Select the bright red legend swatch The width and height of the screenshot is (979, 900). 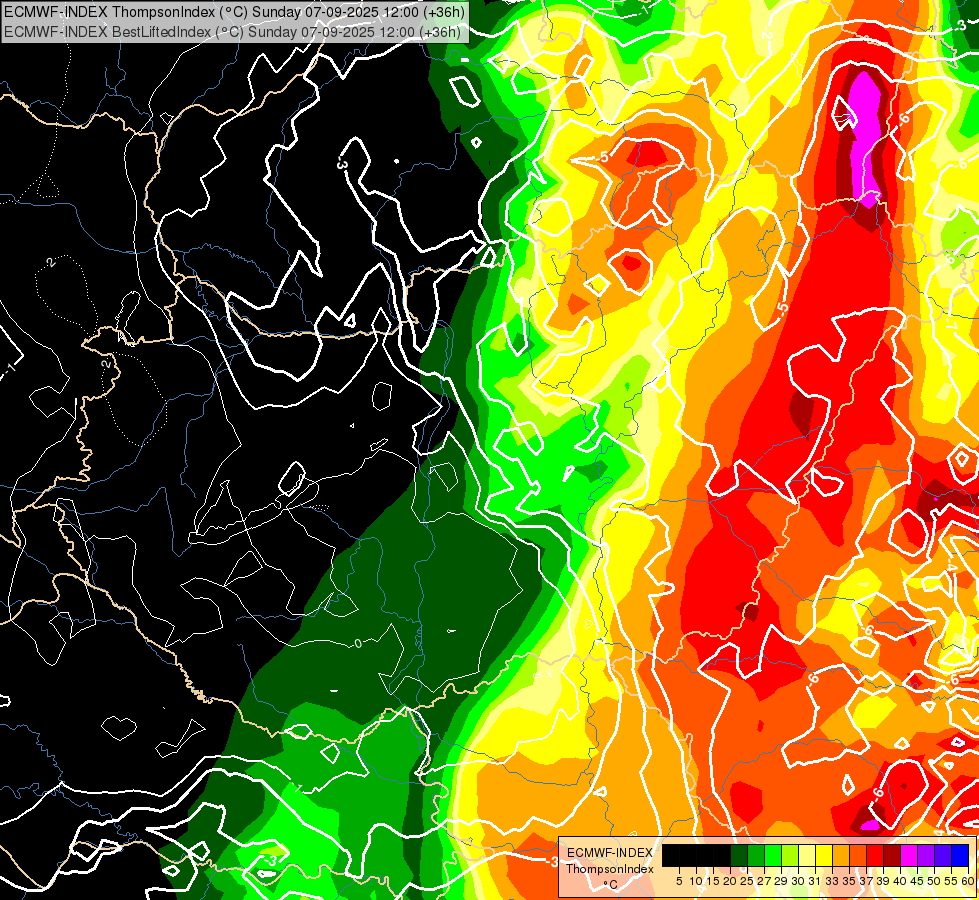[x=875, y=855]
